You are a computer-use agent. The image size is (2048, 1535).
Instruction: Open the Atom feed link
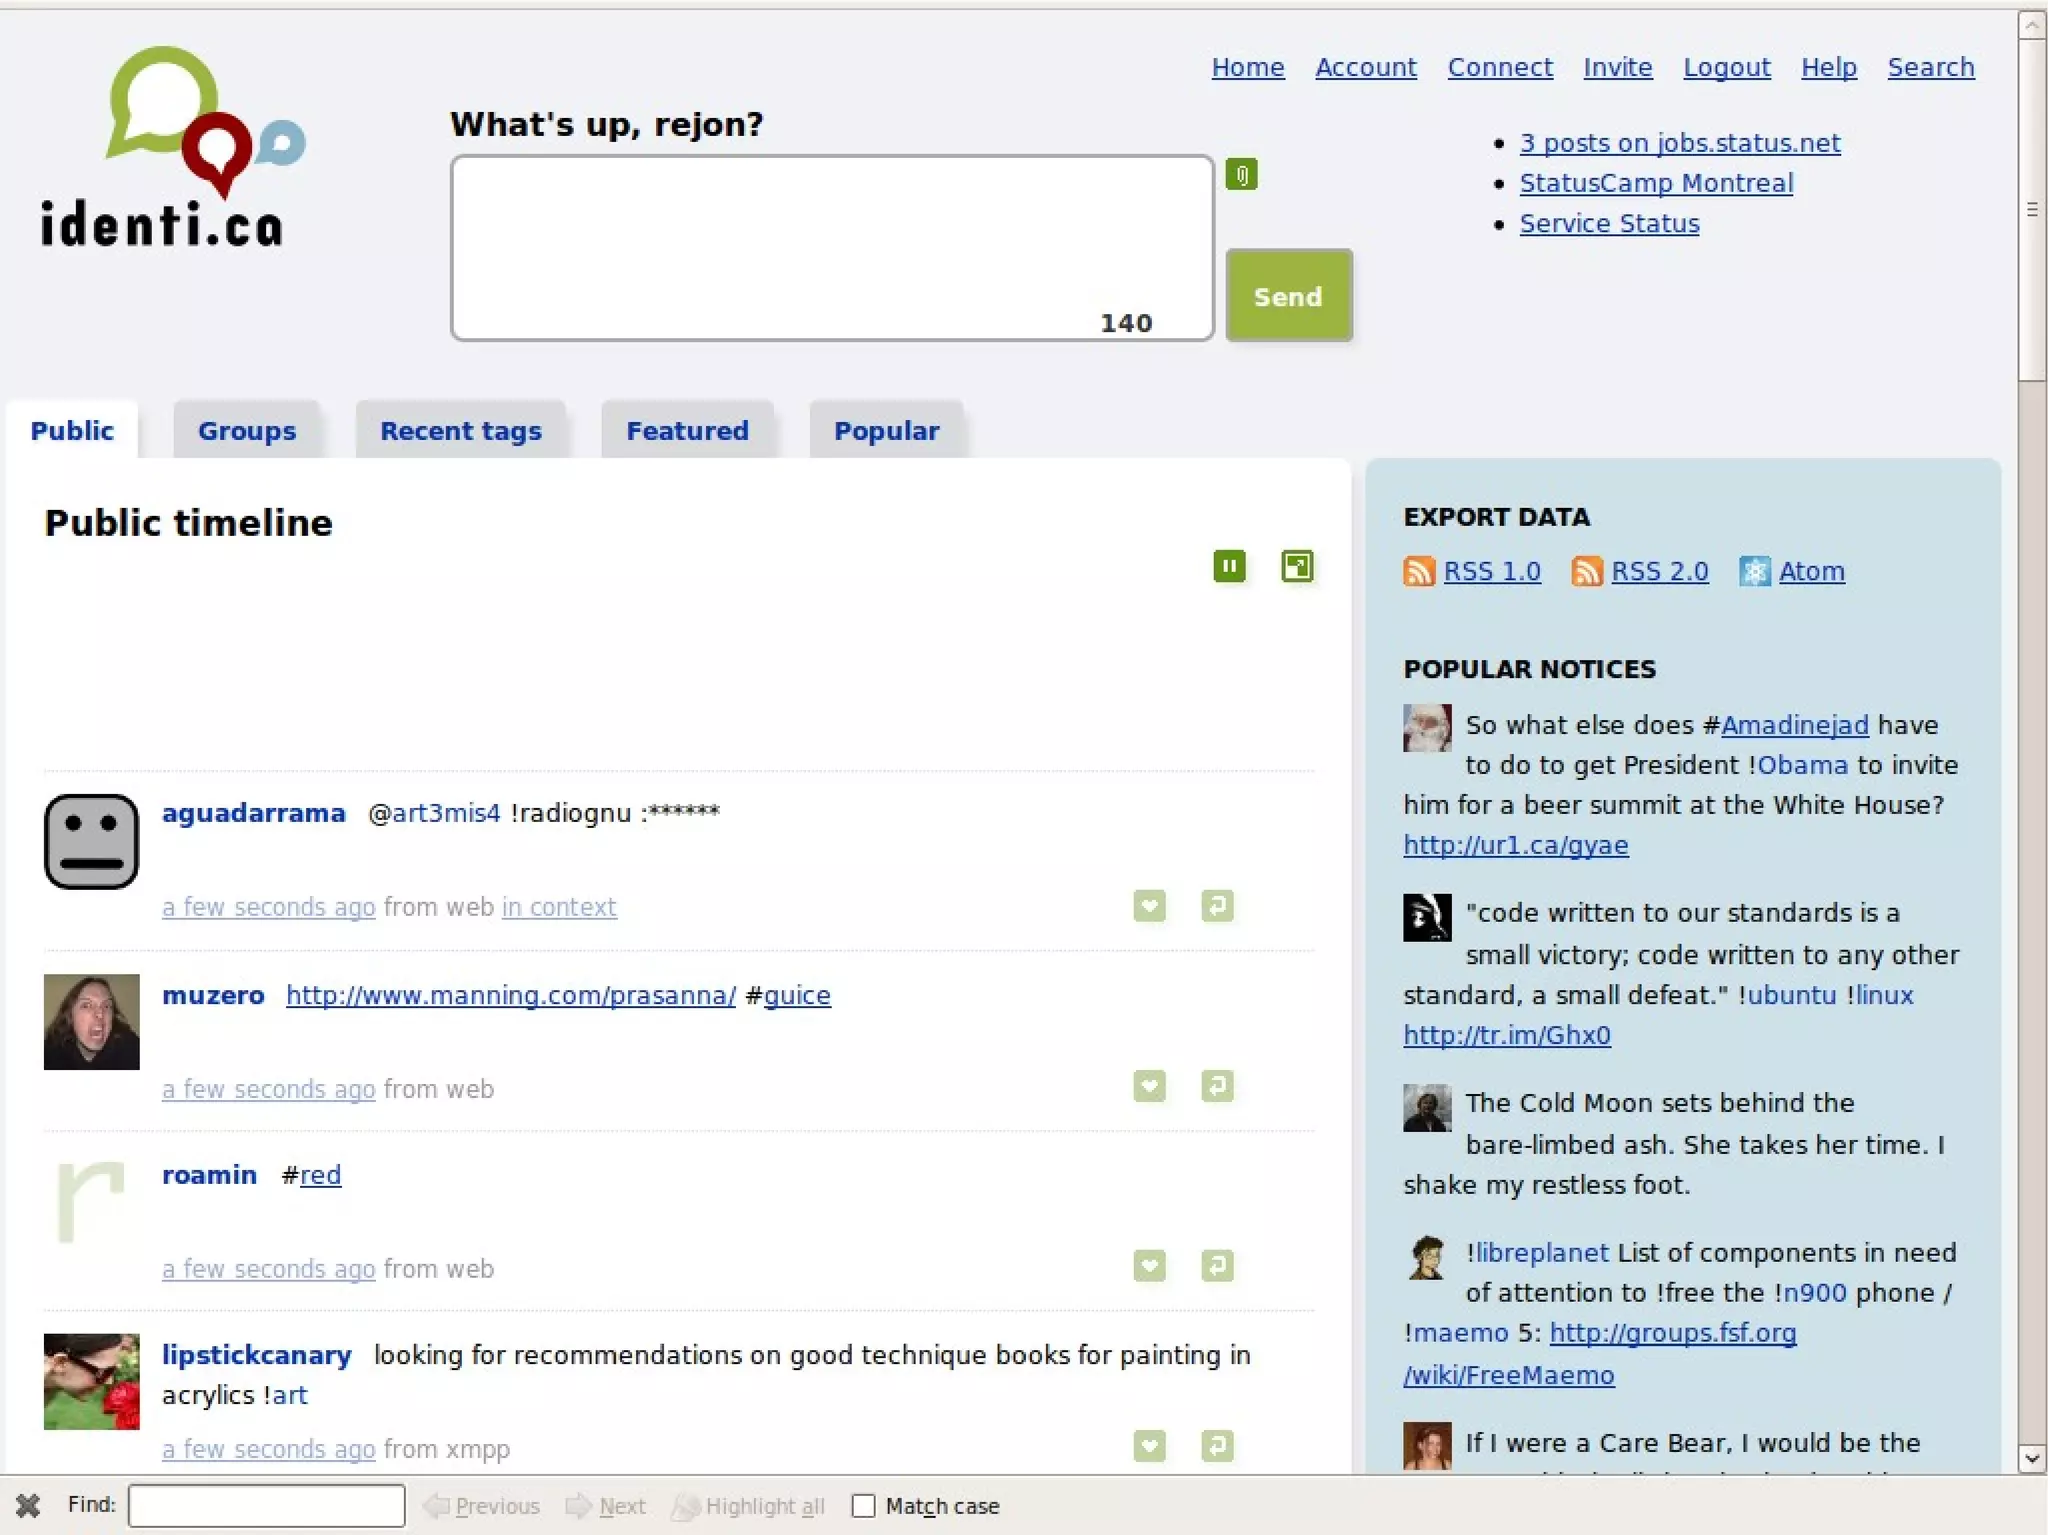(1810, 571)
